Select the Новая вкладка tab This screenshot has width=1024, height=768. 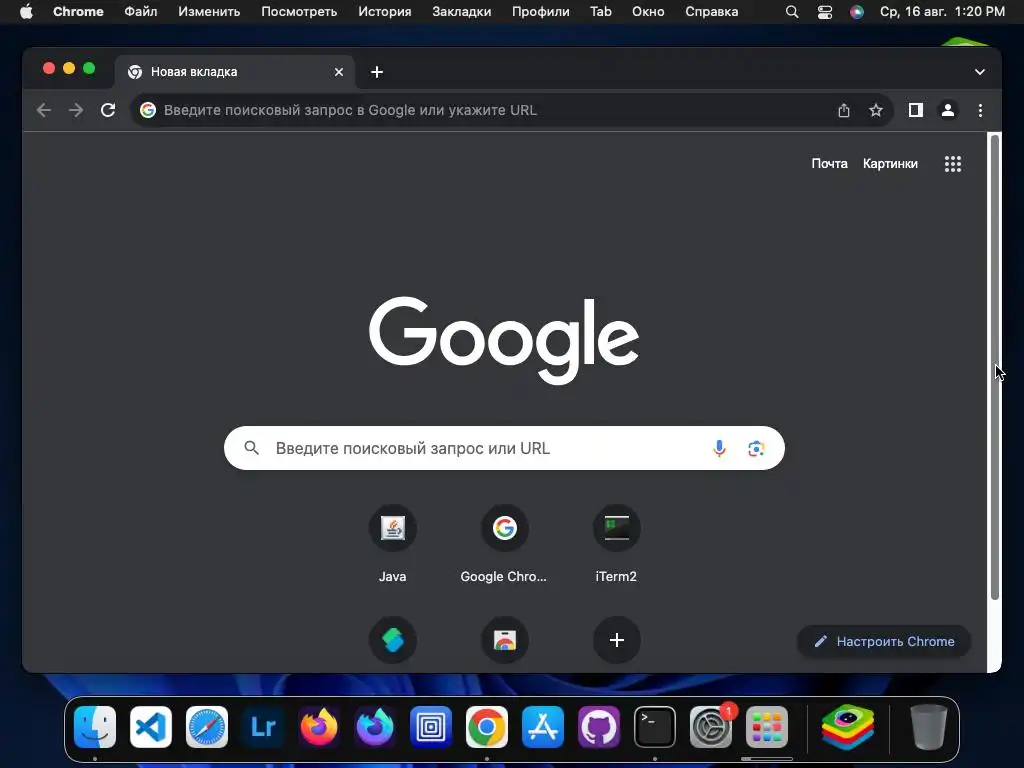(x=235, y=72)
